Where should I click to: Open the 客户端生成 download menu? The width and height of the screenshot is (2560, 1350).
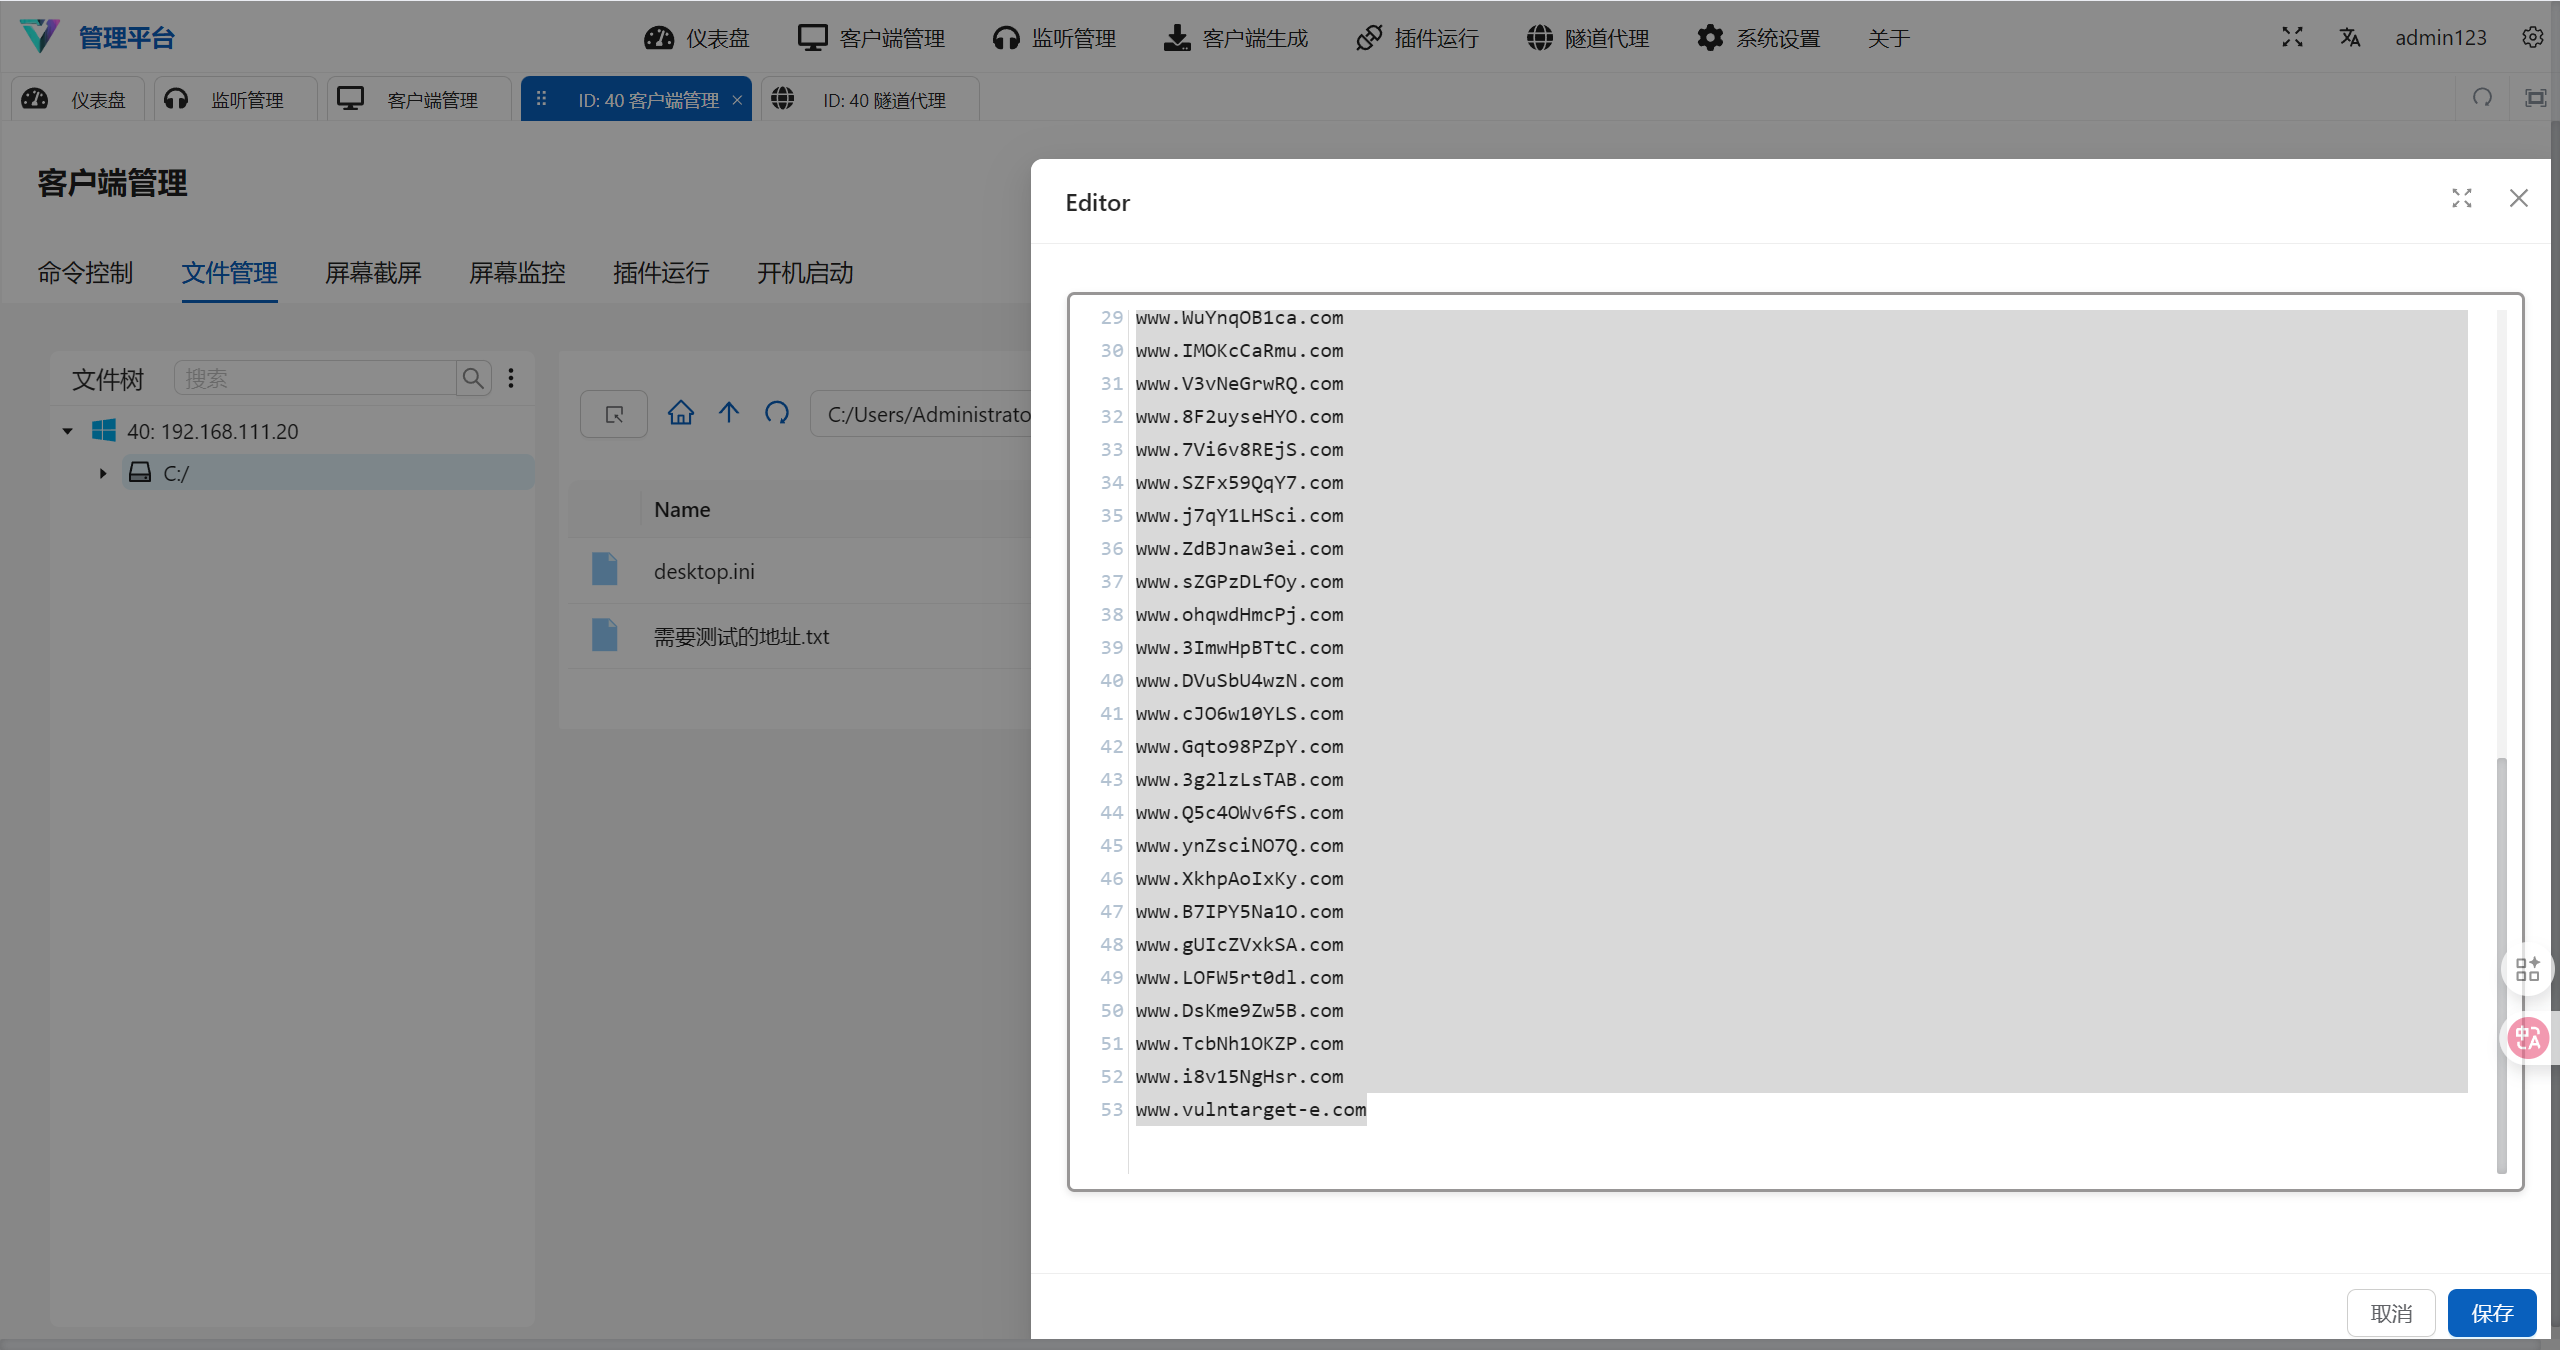(x=1236, y=38)
